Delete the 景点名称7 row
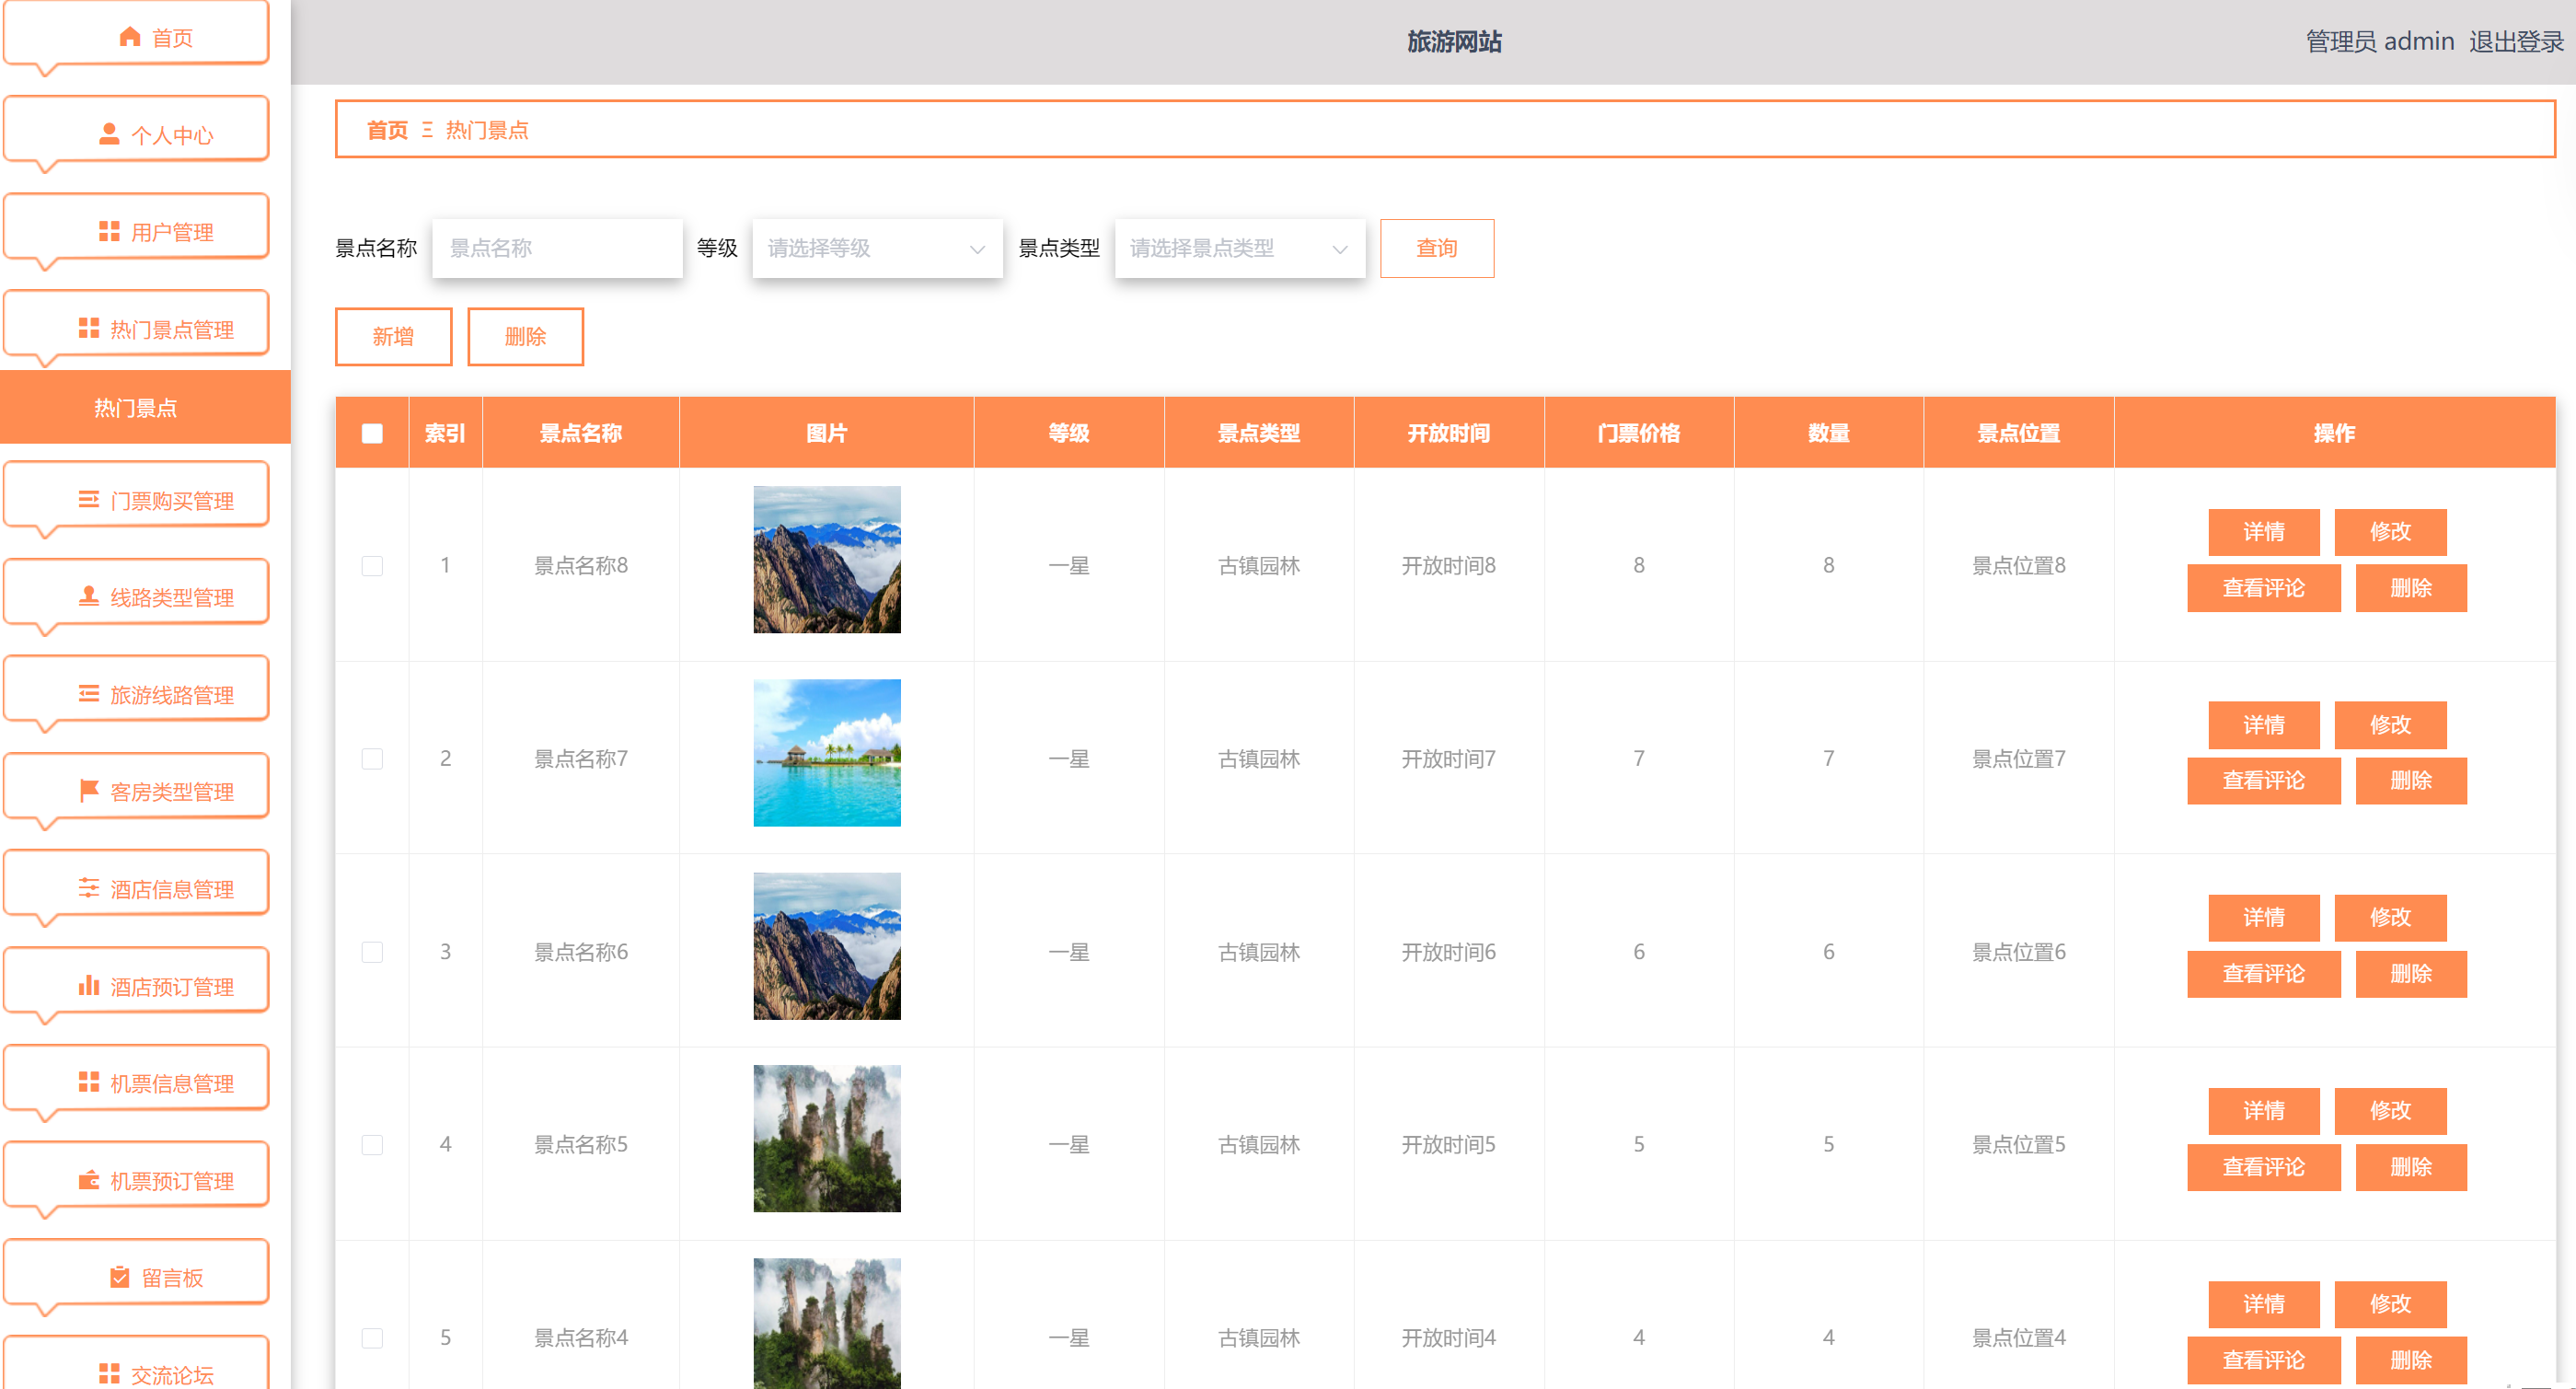The width and height of the screenshot is (2576, 1389). click(x=2410, y=780)
